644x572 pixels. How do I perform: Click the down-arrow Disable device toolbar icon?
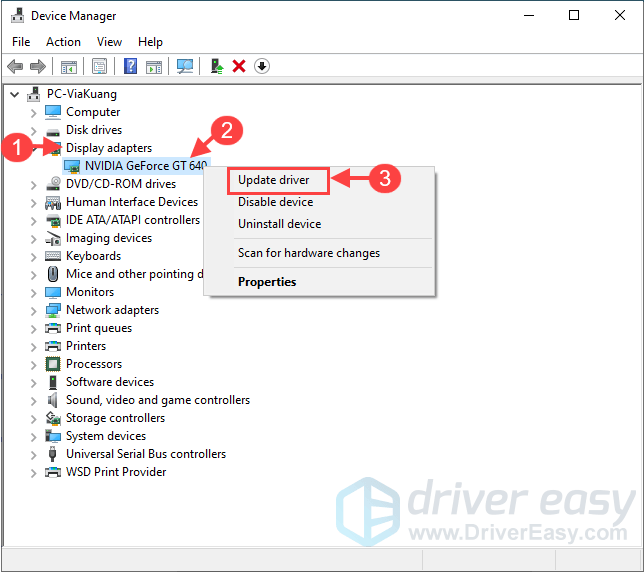[262, 66]
